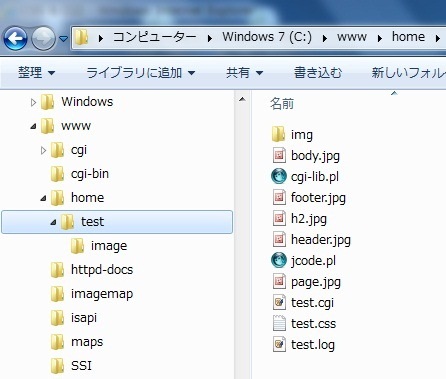Click the file name text test.css
446x379 pixels.
point(313,324)
